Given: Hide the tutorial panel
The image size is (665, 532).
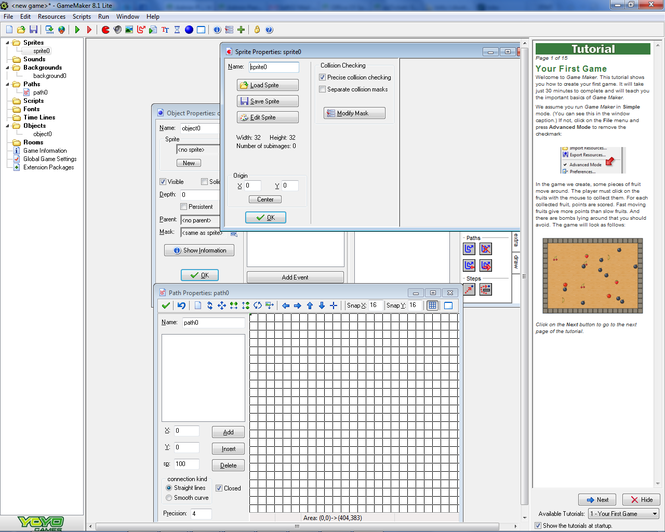Looking at the screenshot, I should tap(641, 500).
